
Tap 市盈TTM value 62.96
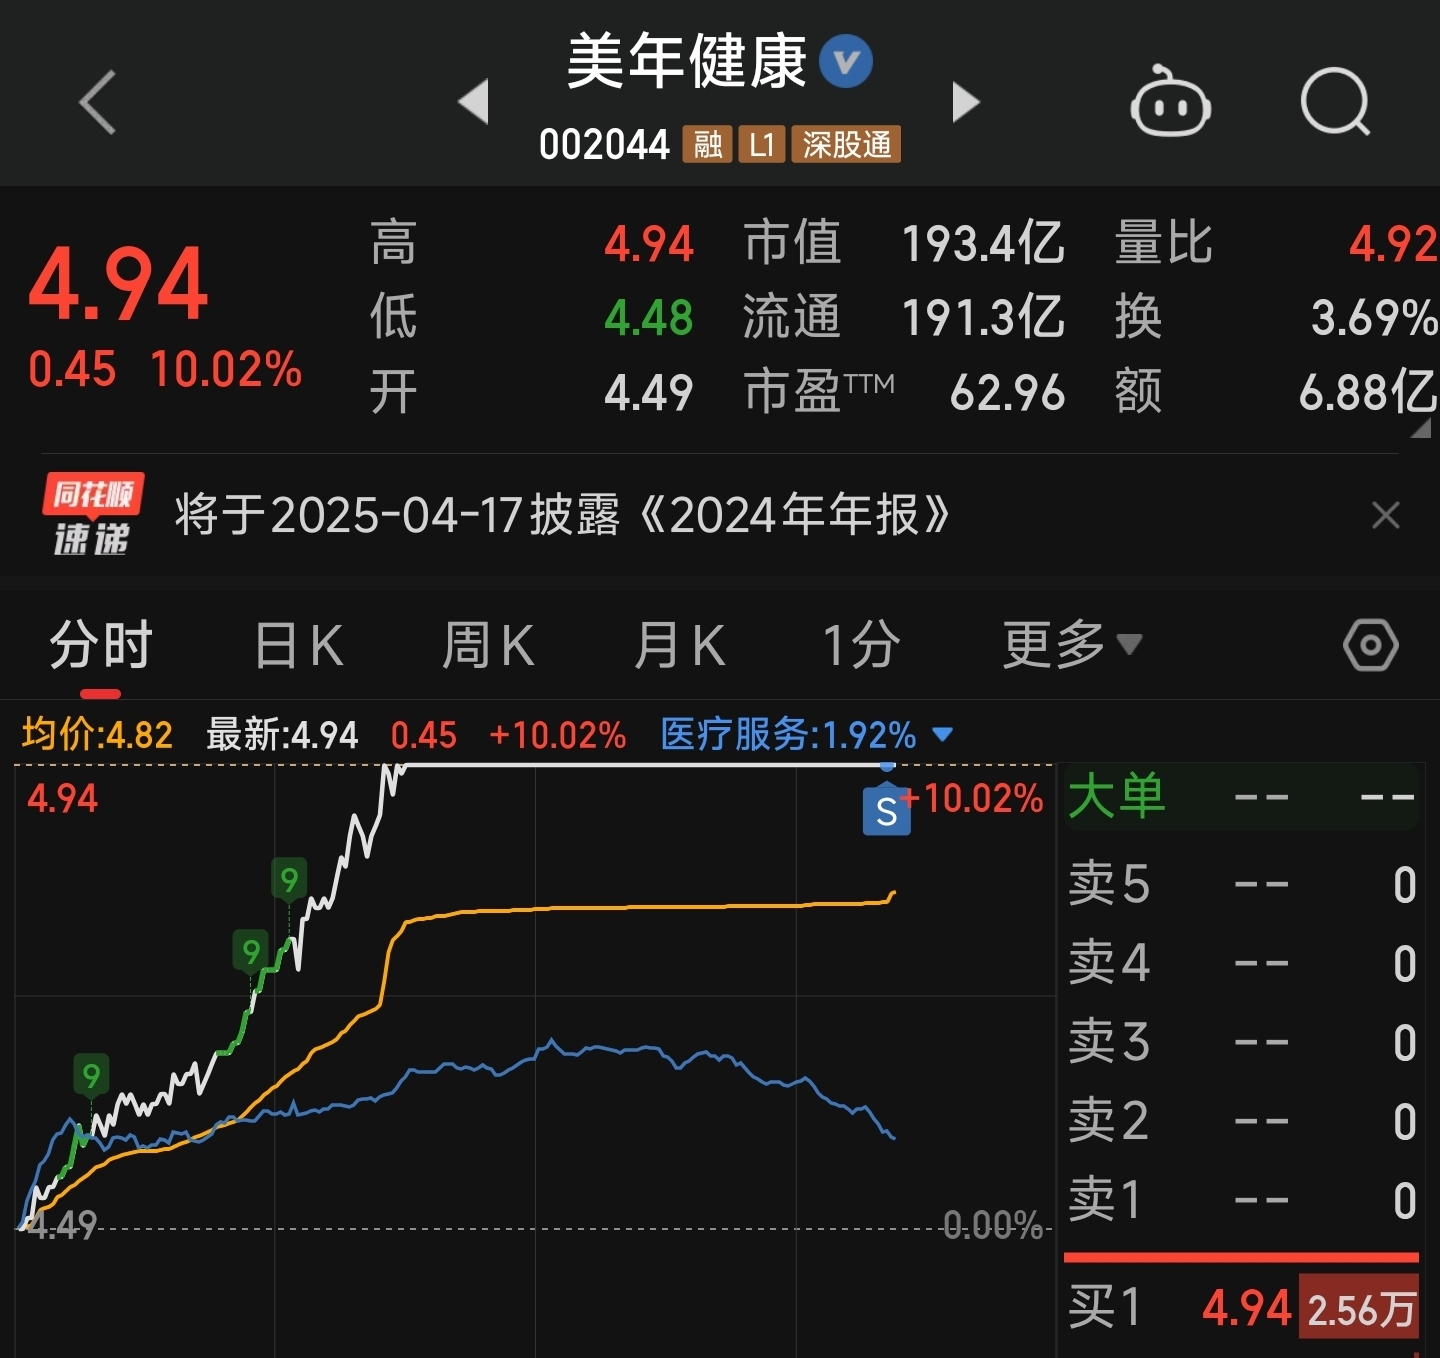tap(1007, 392)
